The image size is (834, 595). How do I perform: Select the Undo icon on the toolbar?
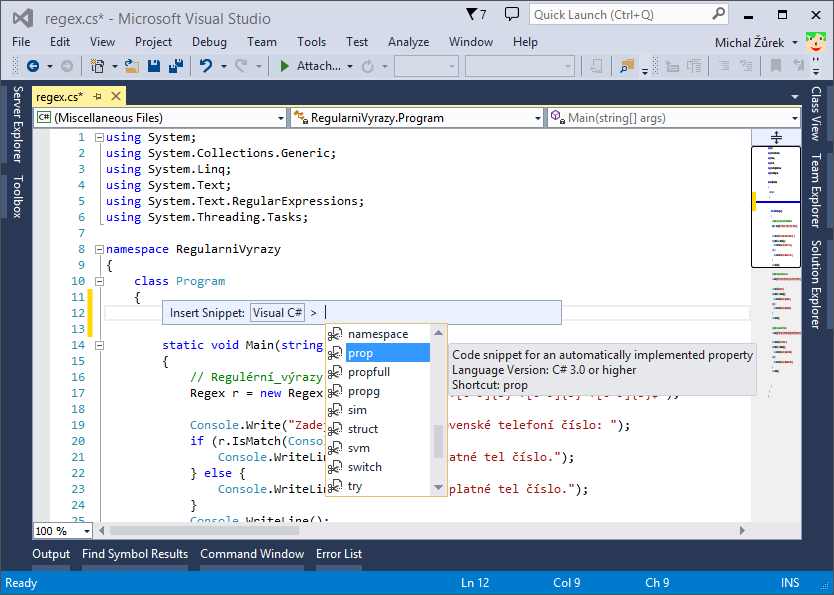coord(205,67)
